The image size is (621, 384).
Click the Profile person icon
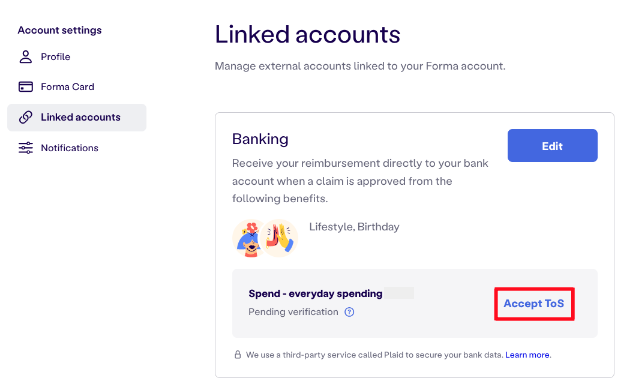[26, 57]
